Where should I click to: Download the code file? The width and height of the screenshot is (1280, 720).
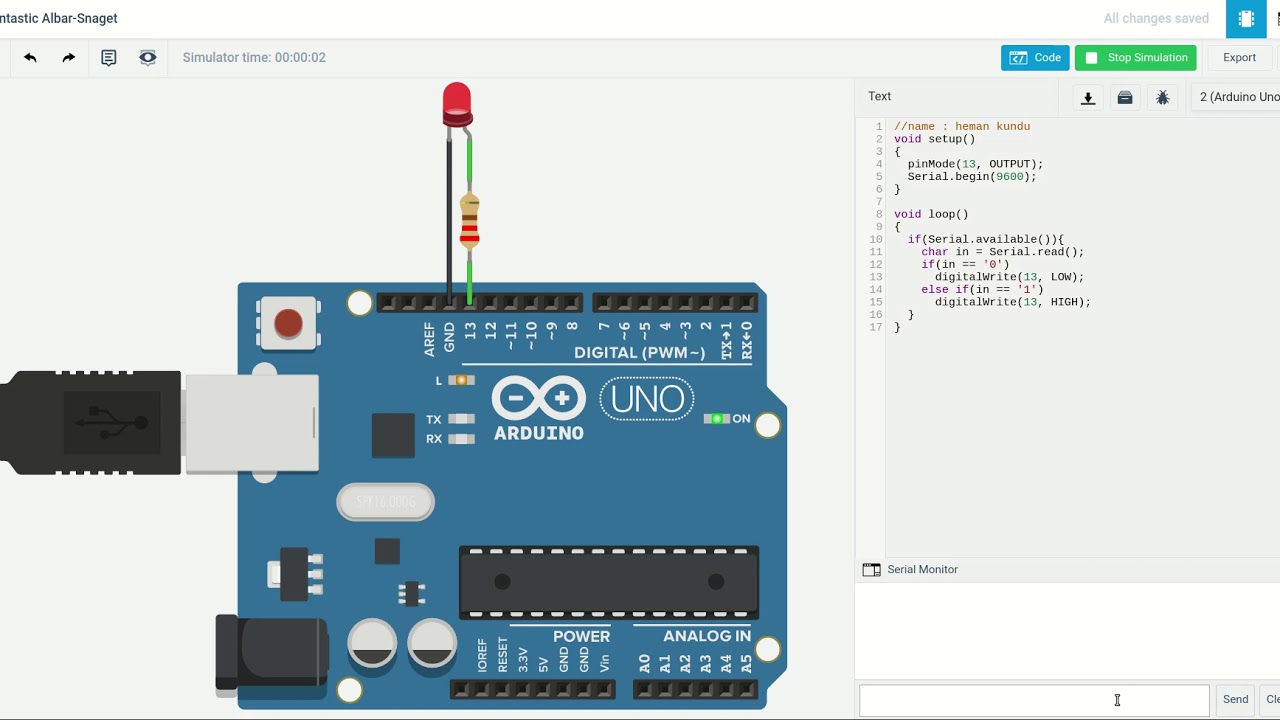[1088, 97]
